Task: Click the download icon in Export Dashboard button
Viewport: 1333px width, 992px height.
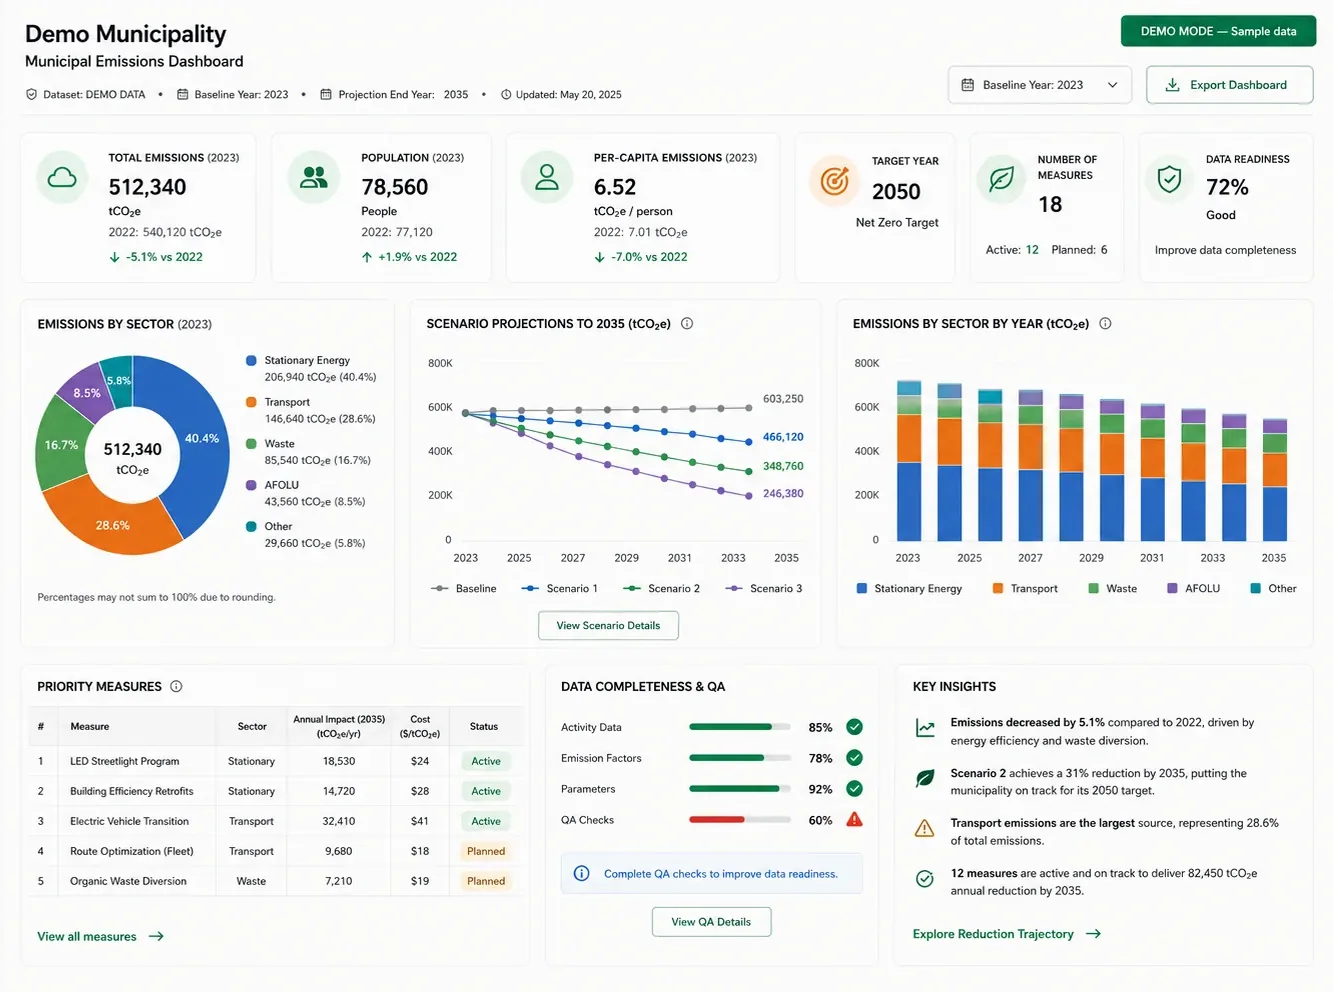Action: 1172,85
